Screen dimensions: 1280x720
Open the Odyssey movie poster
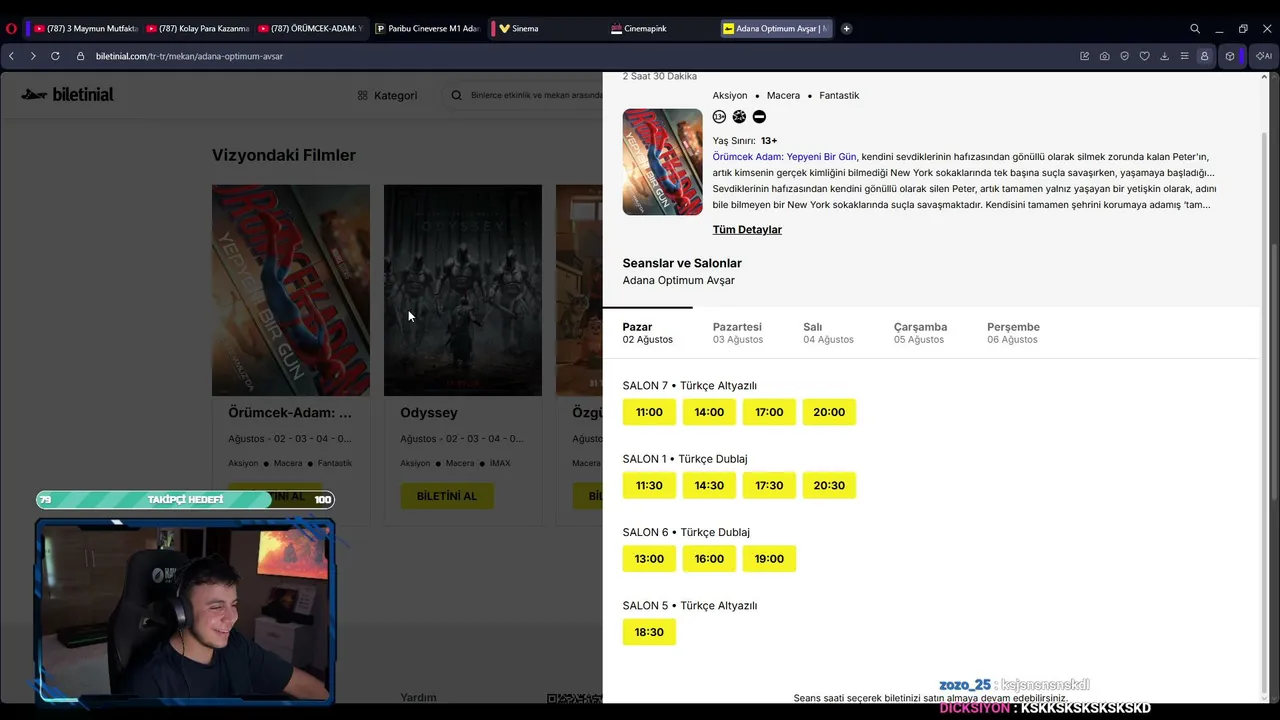pyautogui.click(x=463, y=290)
